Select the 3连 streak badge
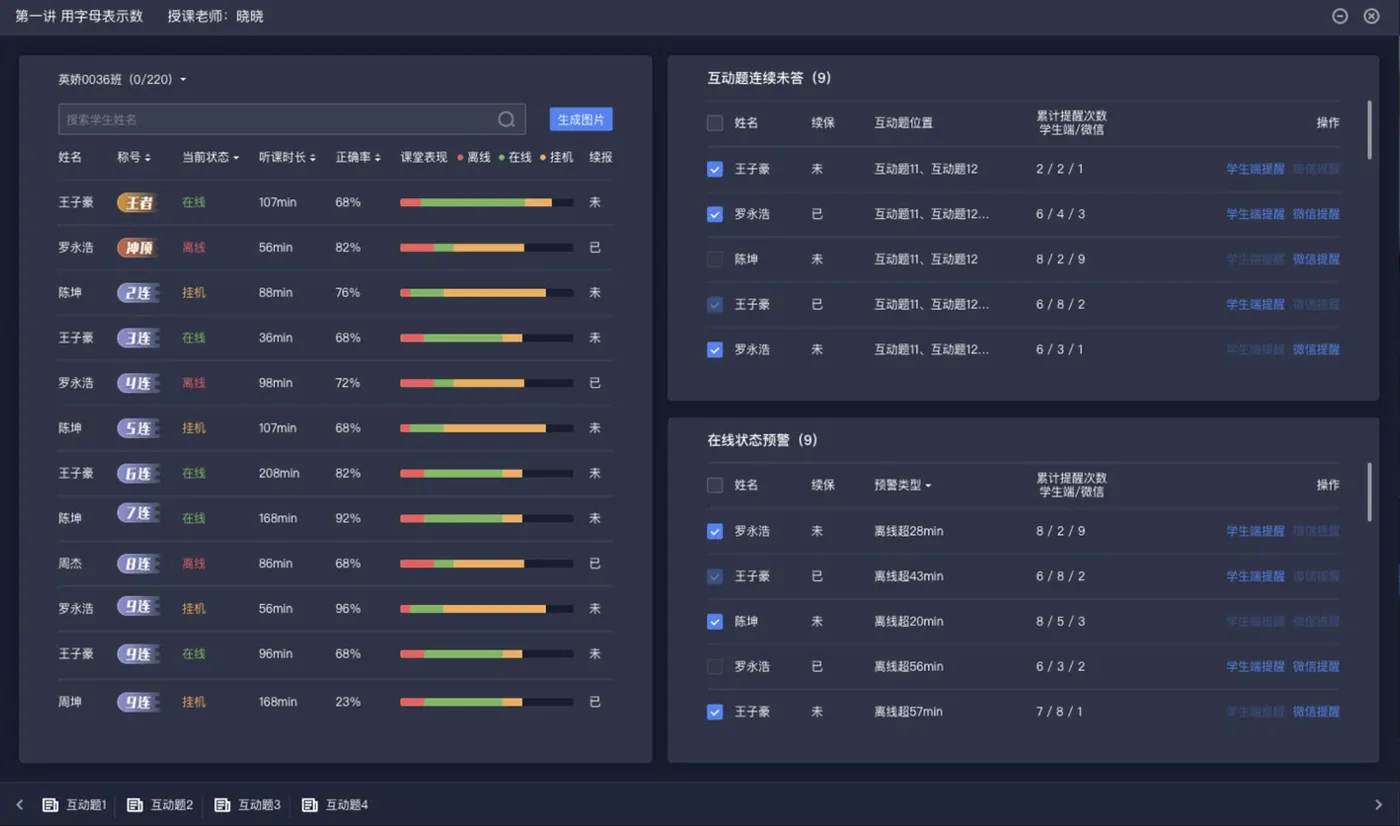 point(137,338)
